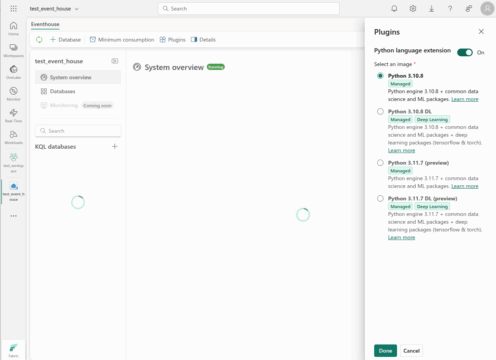Screen dimensions: 496x360
Task: Expand the test_event_house workspace dropdown
Action: (54, 9)
